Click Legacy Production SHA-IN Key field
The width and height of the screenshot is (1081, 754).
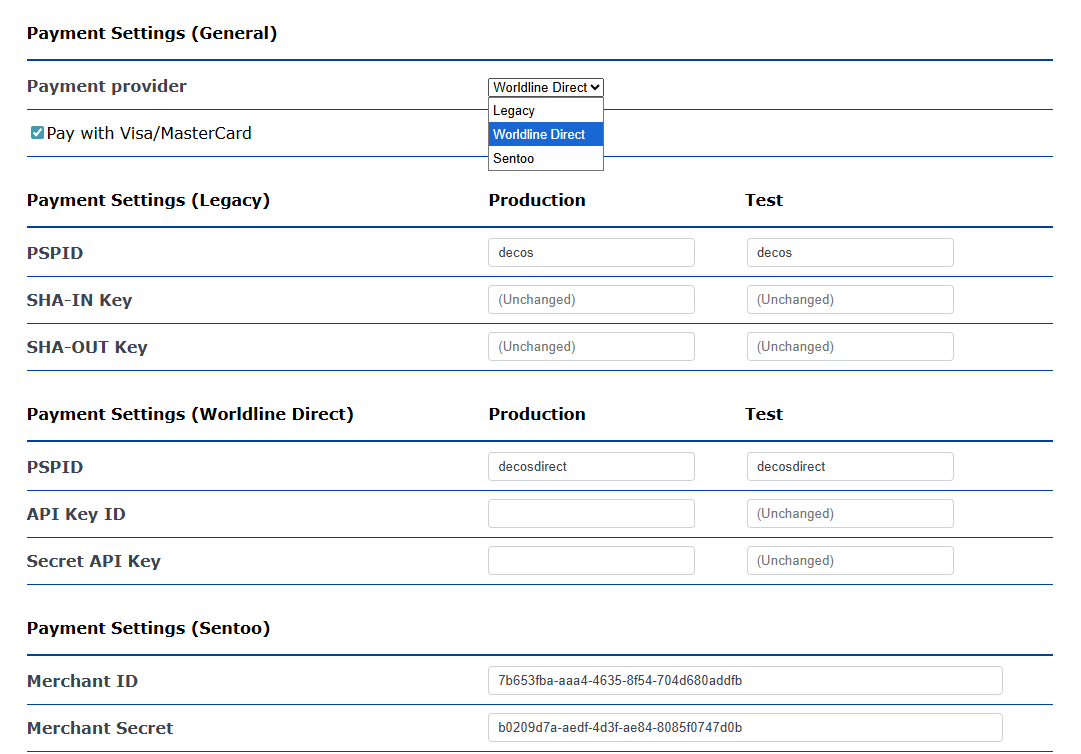tap(591, 299)
